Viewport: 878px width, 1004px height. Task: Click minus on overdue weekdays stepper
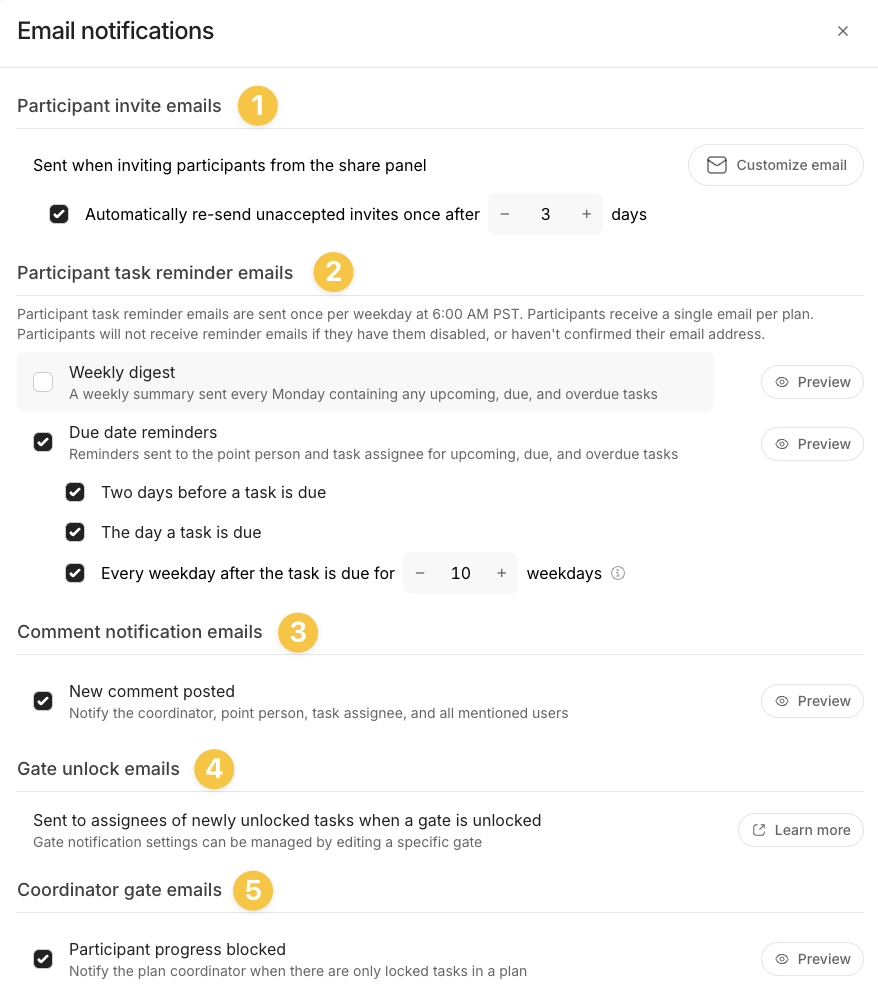tap(420, 573)
